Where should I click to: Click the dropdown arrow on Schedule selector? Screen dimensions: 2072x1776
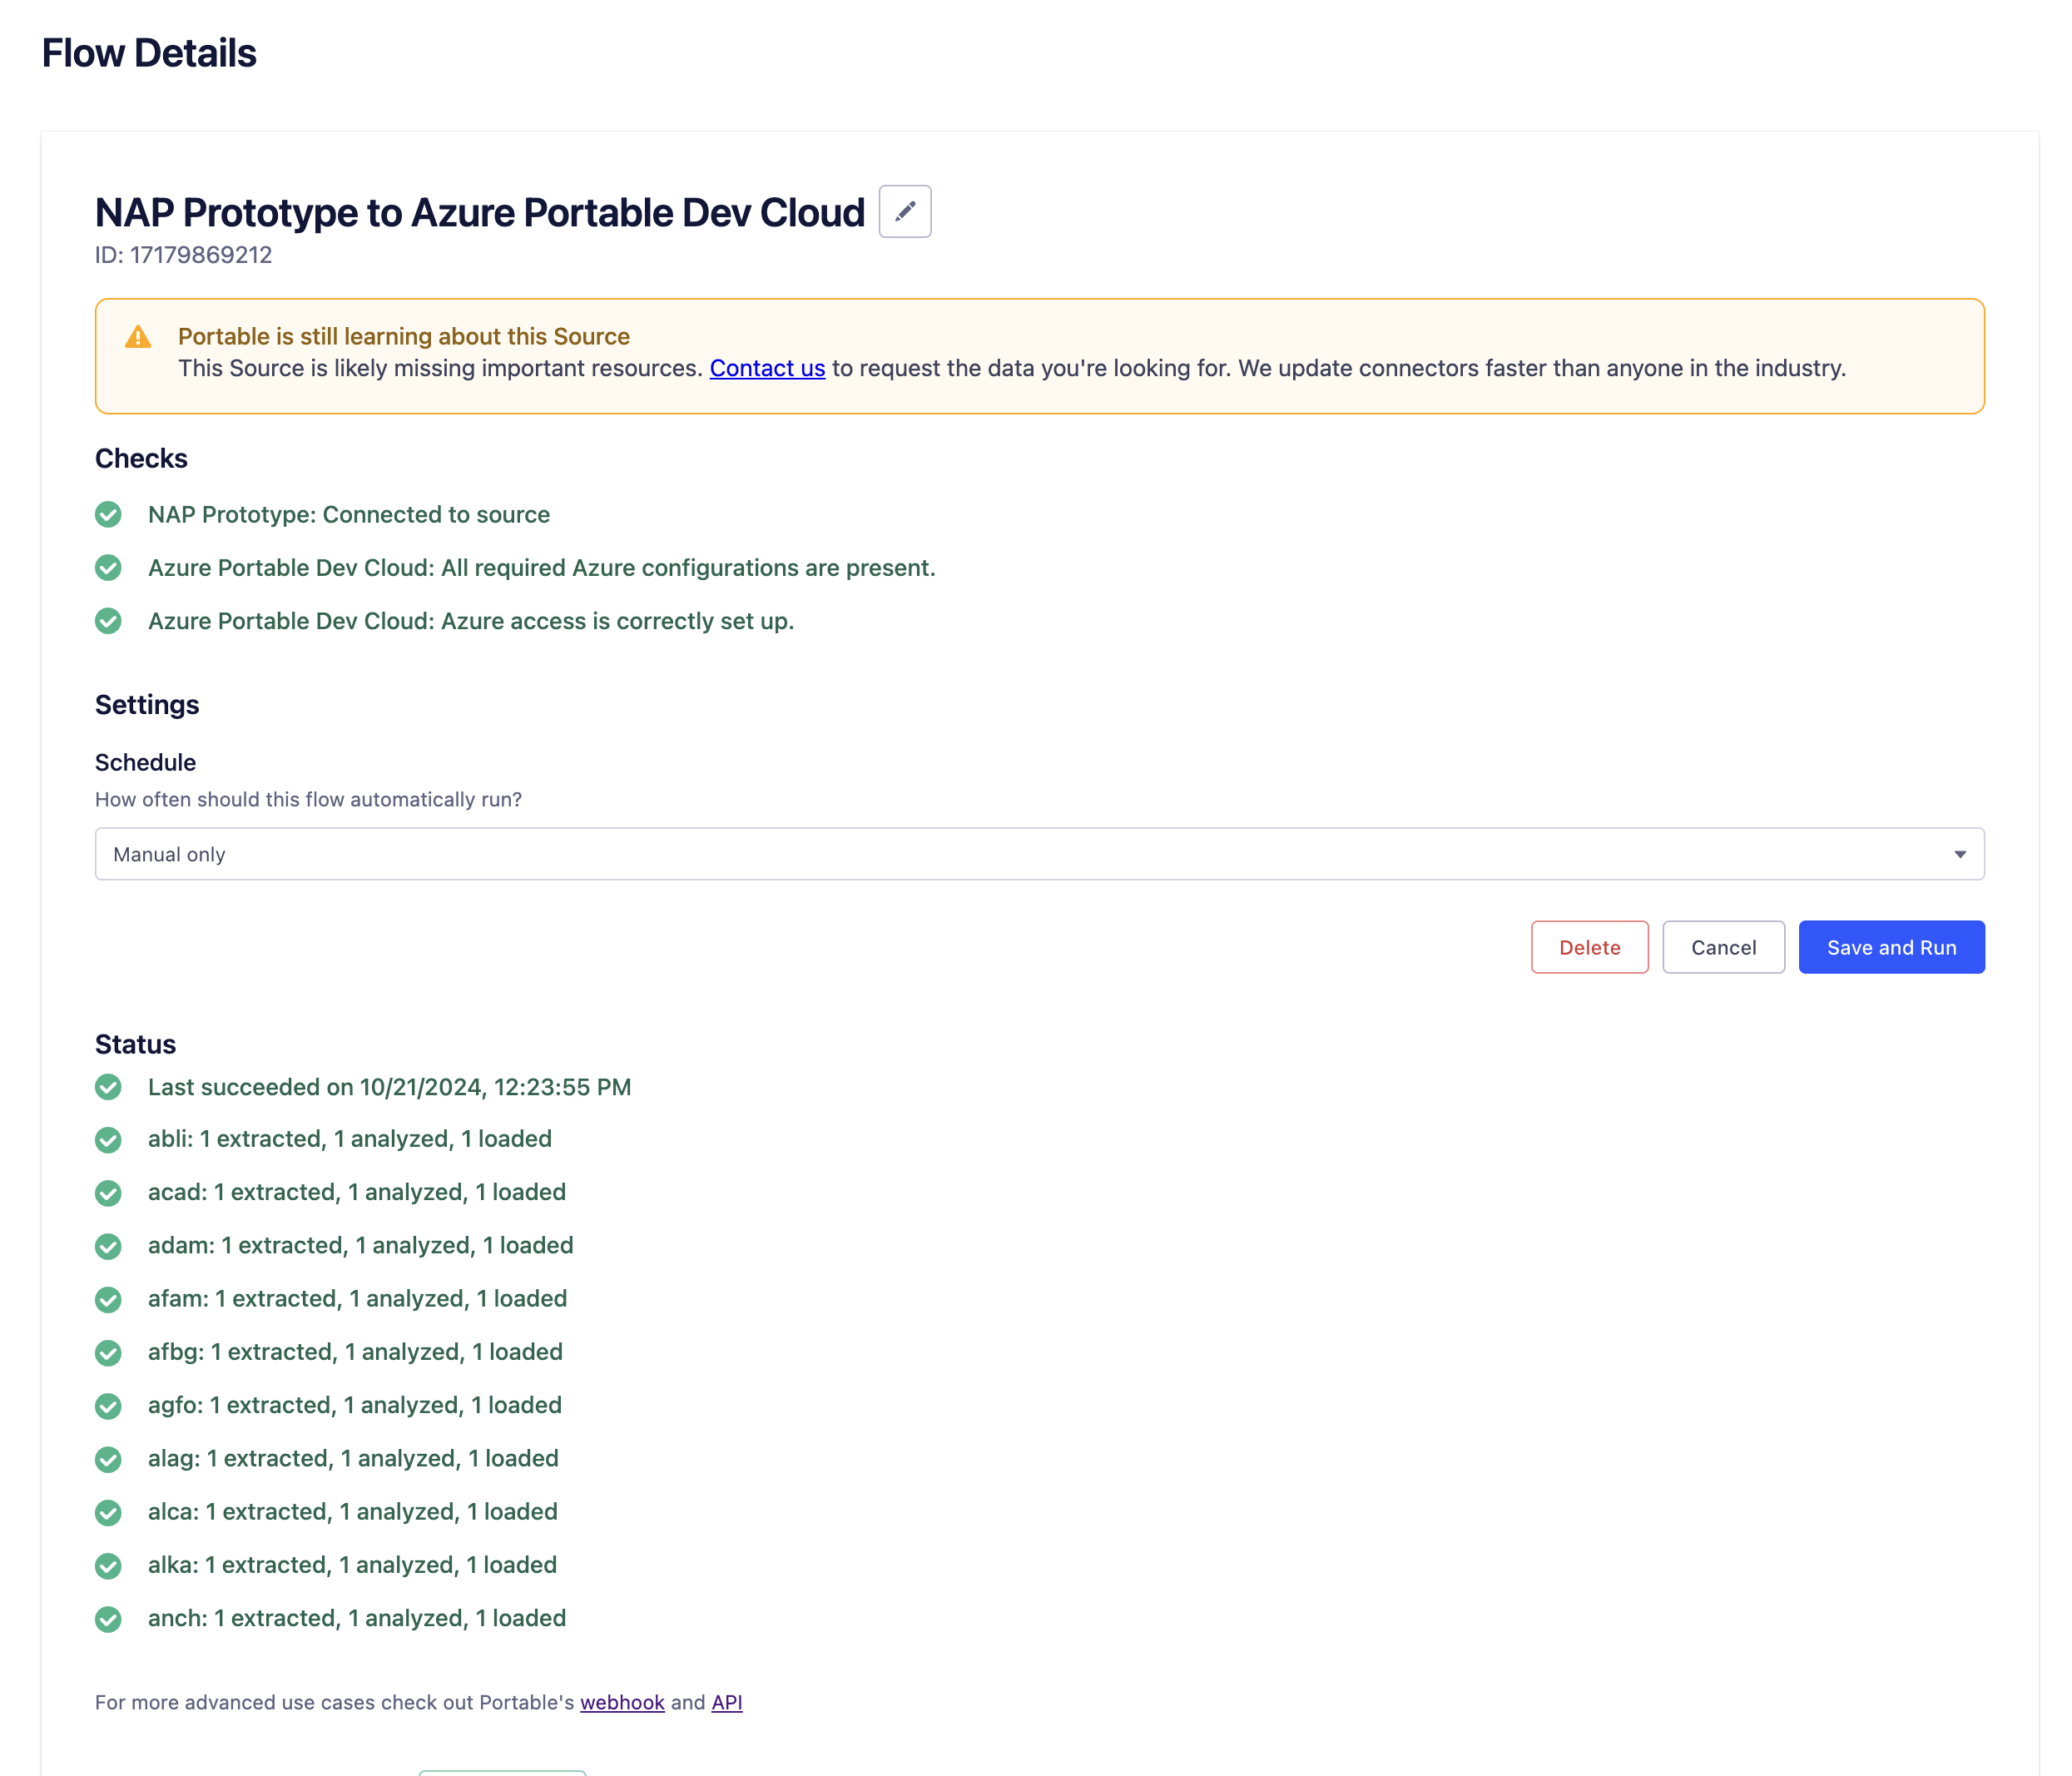click(x=1959, y=854)
